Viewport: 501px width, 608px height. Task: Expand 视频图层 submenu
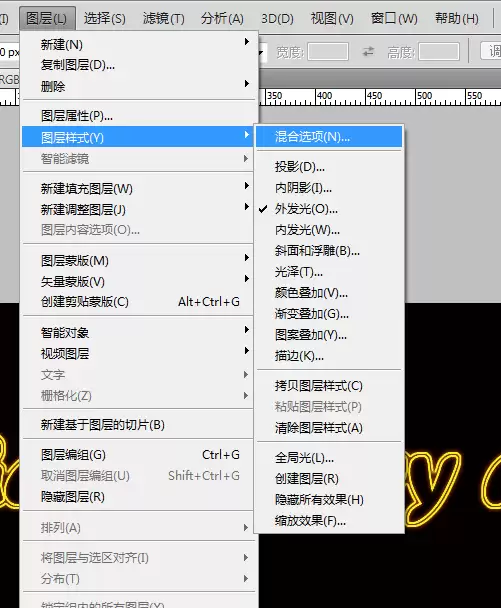(x=138, y=353)
